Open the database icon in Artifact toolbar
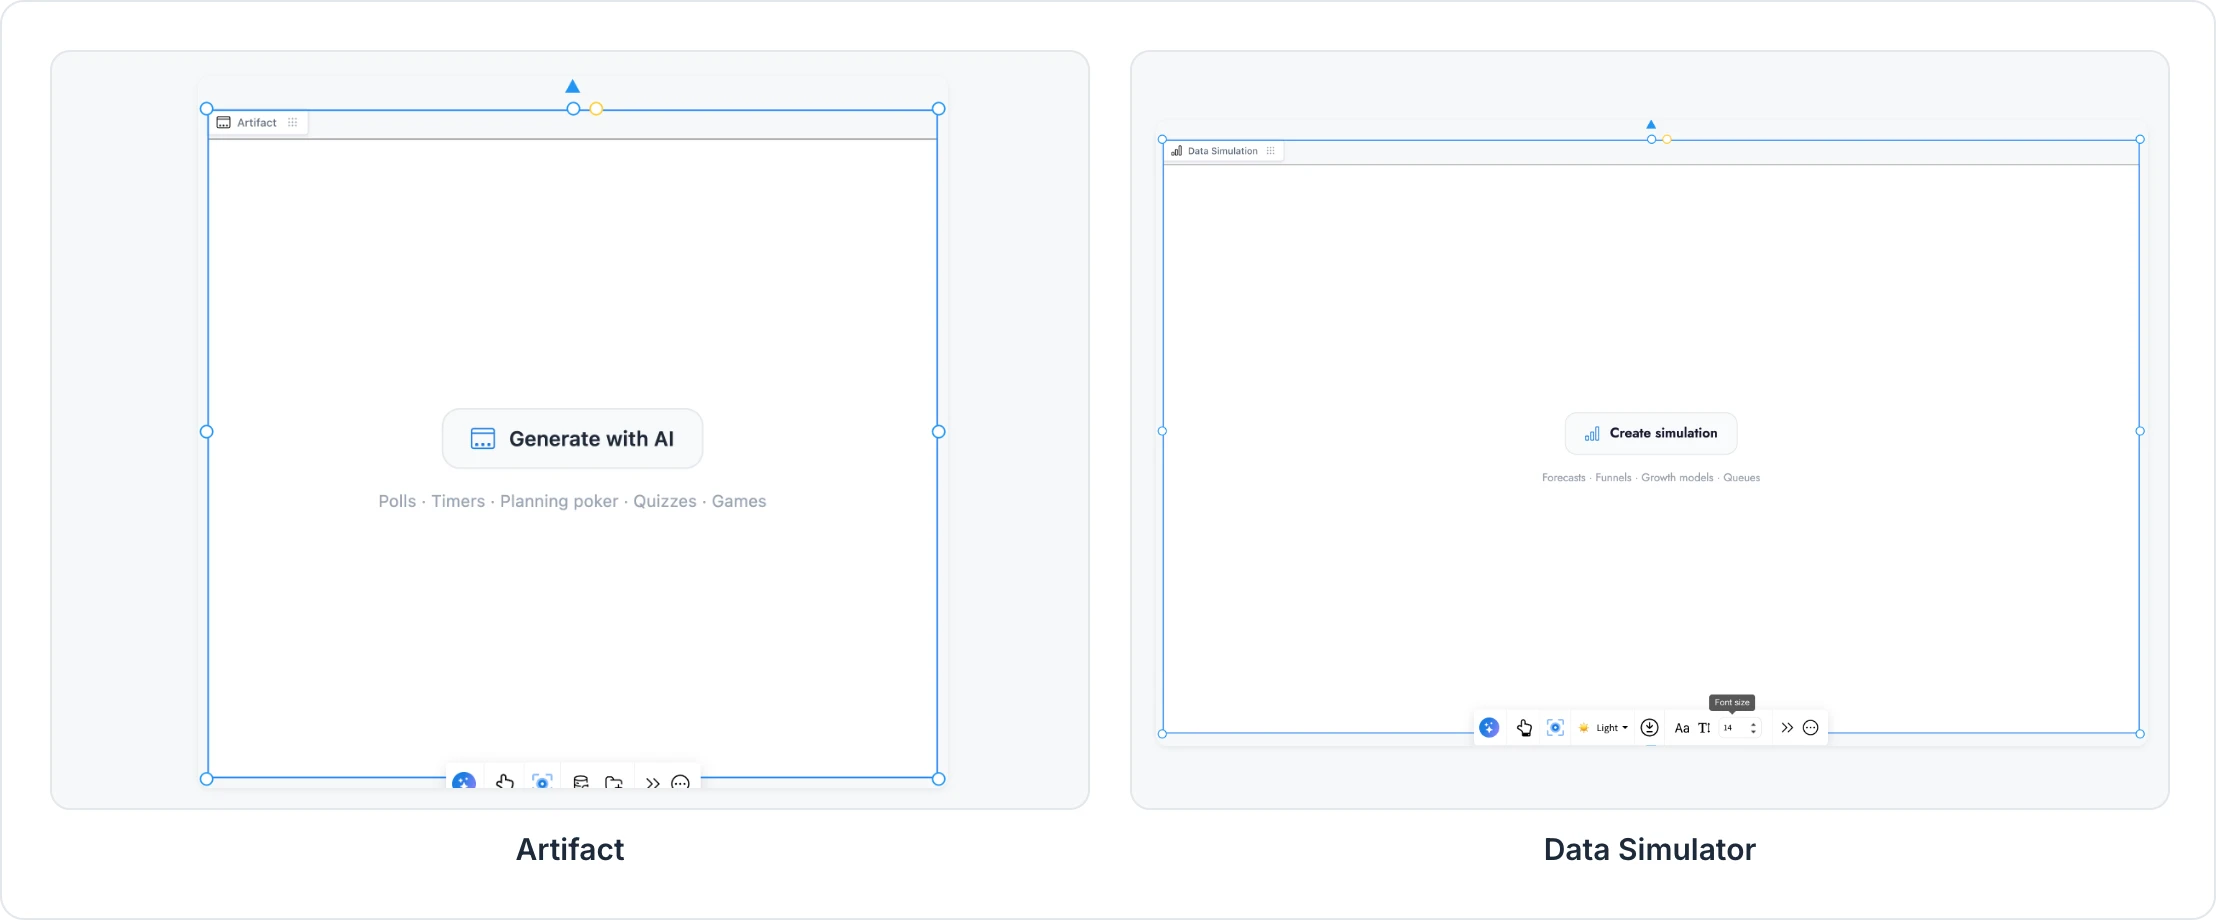The width and height of the screenshot is (2216, 920). (x=581, y=782)
